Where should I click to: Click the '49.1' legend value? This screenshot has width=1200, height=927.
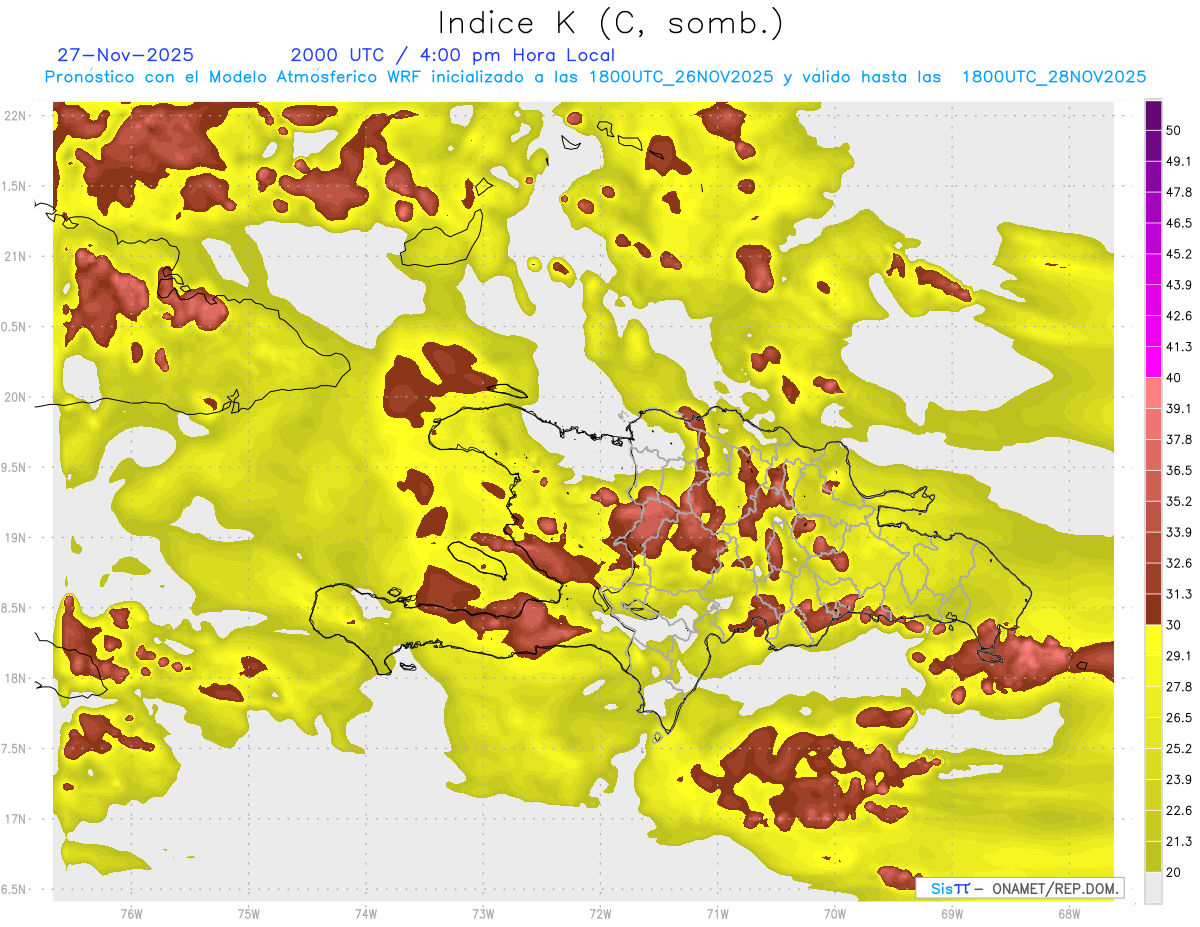1179,161
